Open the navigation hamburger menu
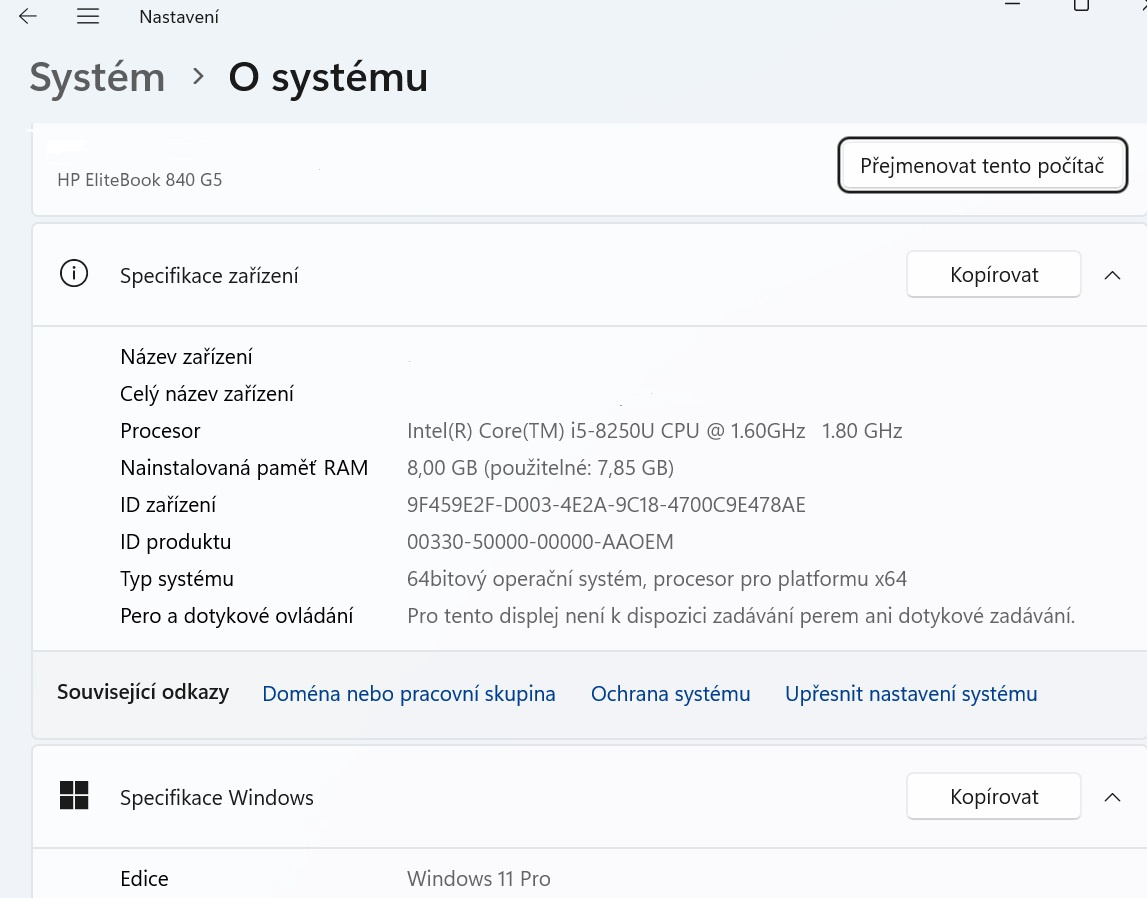The width and height of the screenshot is (1147, 898). click(x=88, y=15)
